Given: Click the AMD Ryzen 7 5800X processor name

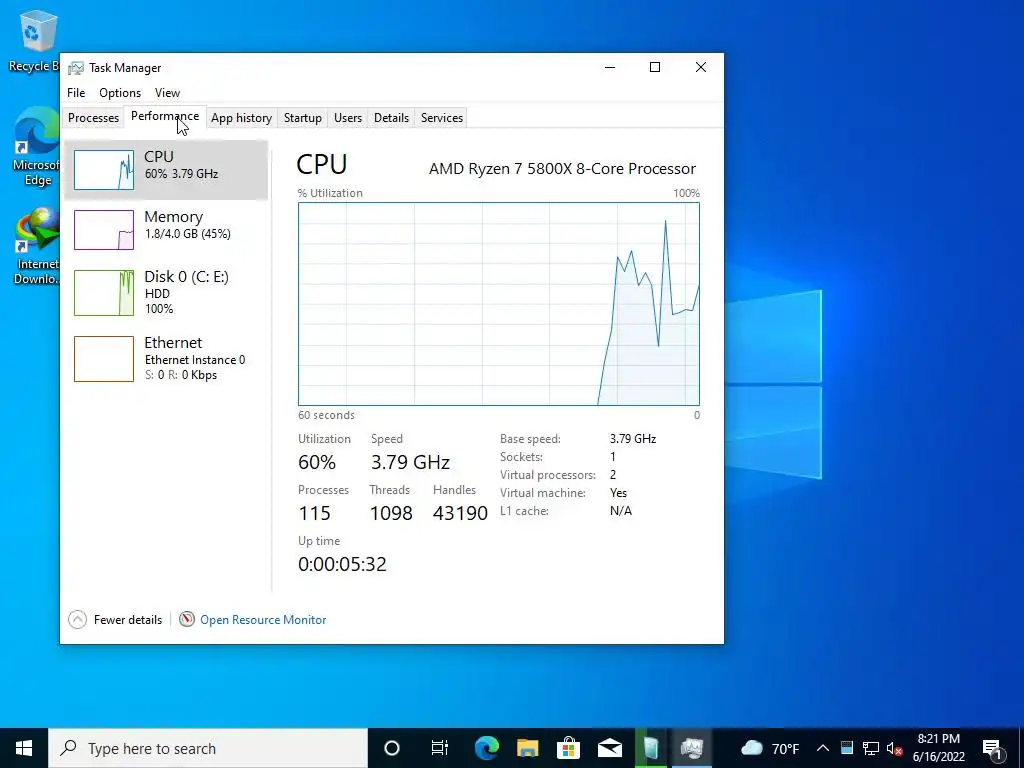Looking at the screenshot, I should click(562, 168).
